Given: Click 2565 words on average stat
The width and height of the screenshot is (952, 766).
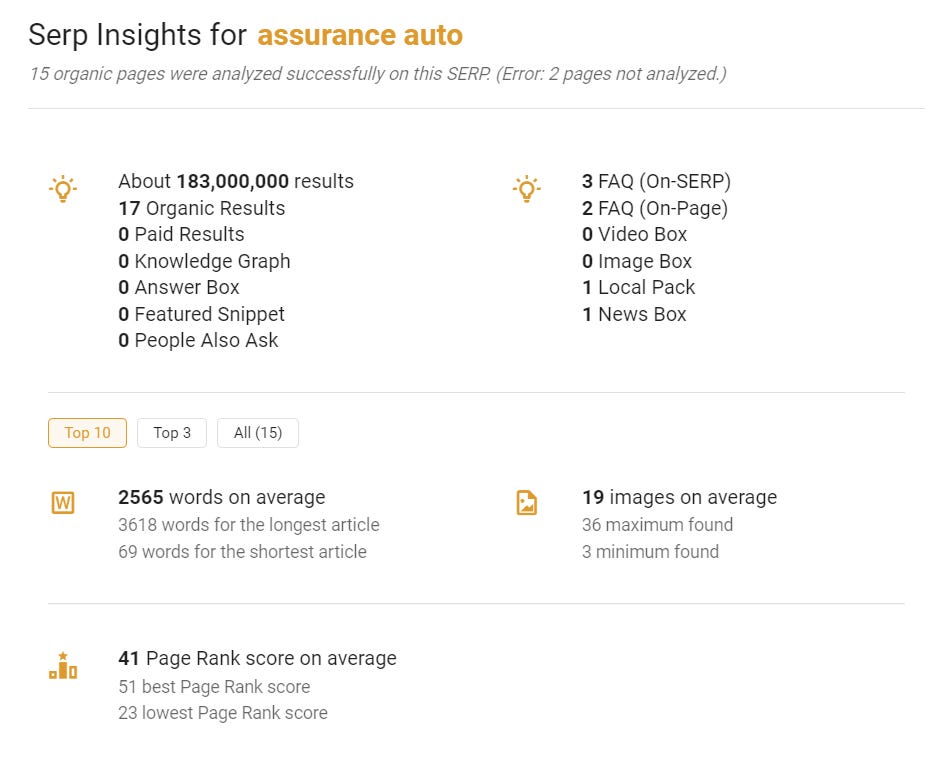Looking at the screenshot, I should click(x=222, y=497).
